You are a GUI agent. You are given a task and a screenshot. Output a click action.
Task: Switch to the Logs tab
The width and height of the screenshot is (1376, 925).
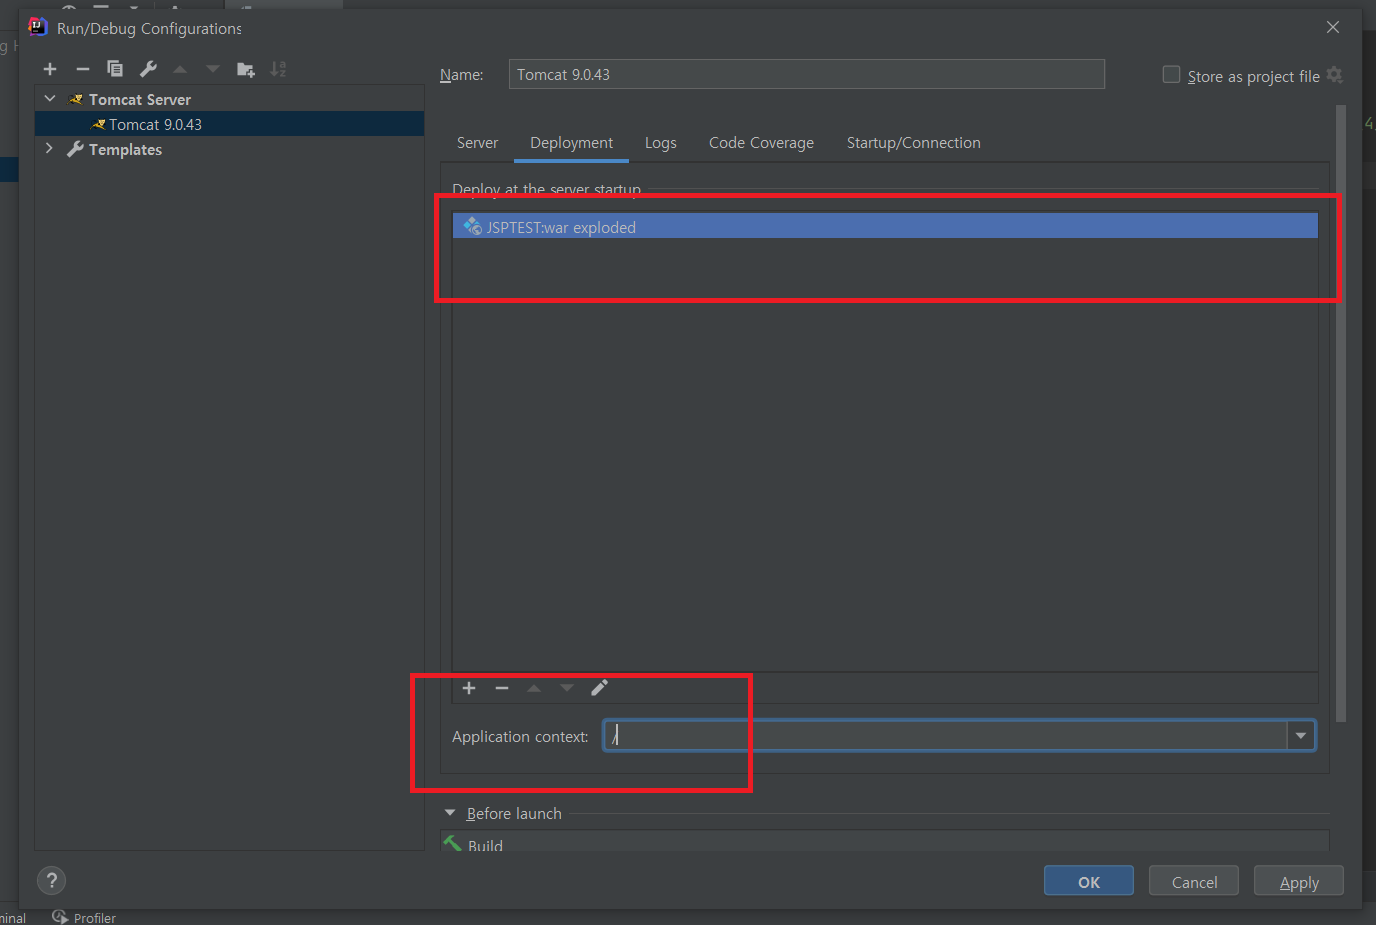(661, 143)
